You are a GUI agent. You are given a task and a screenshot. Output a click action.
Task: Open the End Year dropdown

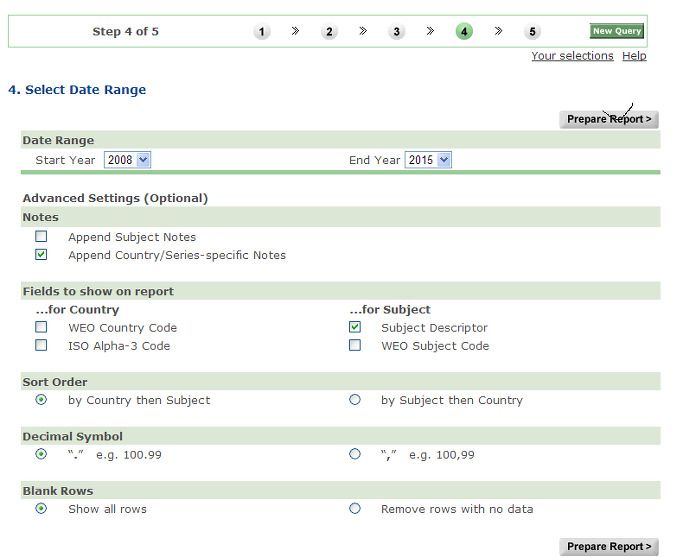tap(428, 160)
